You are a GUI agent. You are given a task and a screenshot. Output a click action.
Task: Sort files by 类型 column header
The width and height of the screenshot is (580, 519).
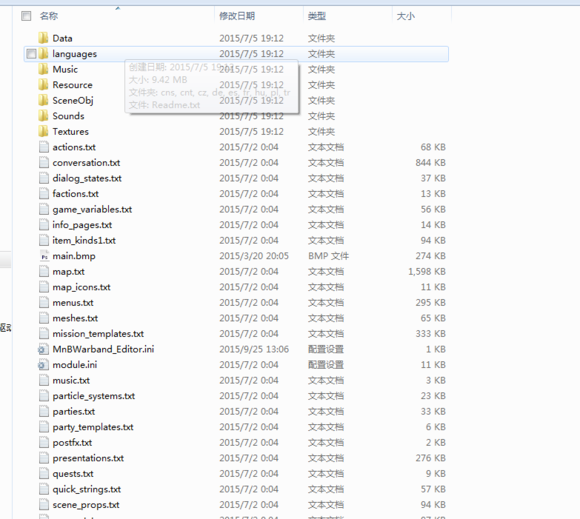coord(317,16)
